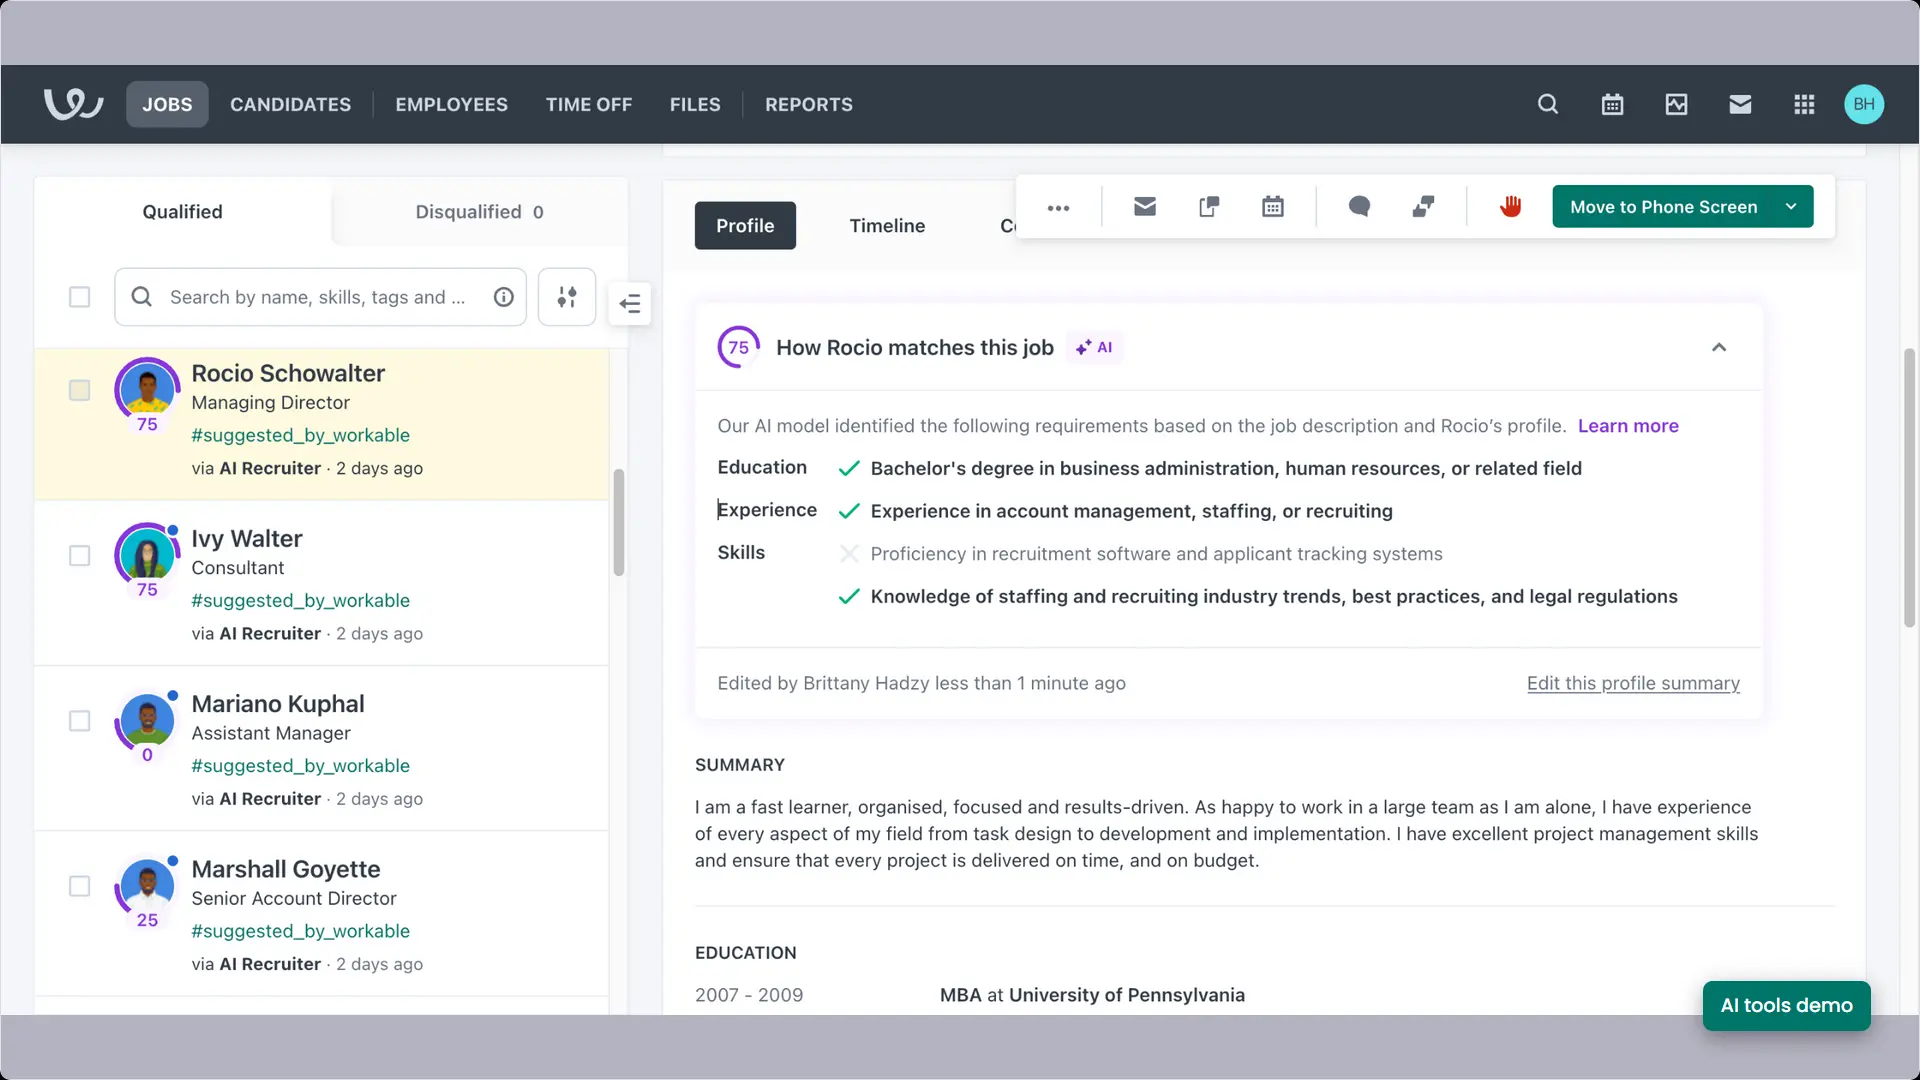Click Edit this profile summary

coord(1632,683)
